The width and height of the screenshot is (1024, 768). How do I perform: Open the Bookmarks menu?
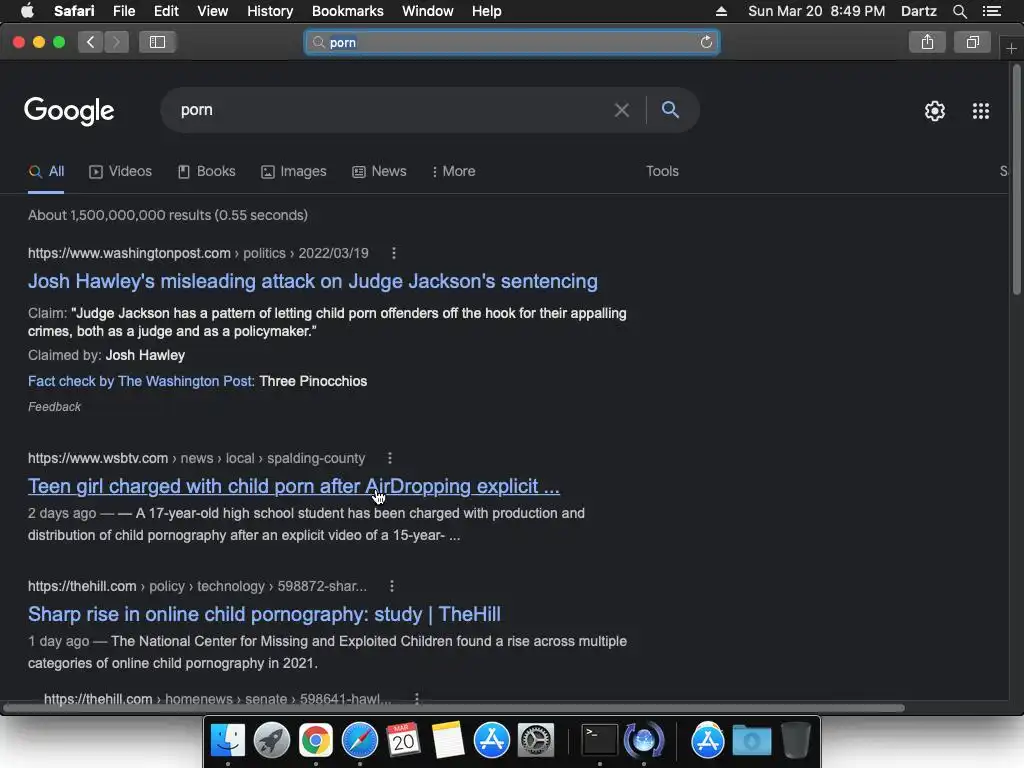[347, 11]
